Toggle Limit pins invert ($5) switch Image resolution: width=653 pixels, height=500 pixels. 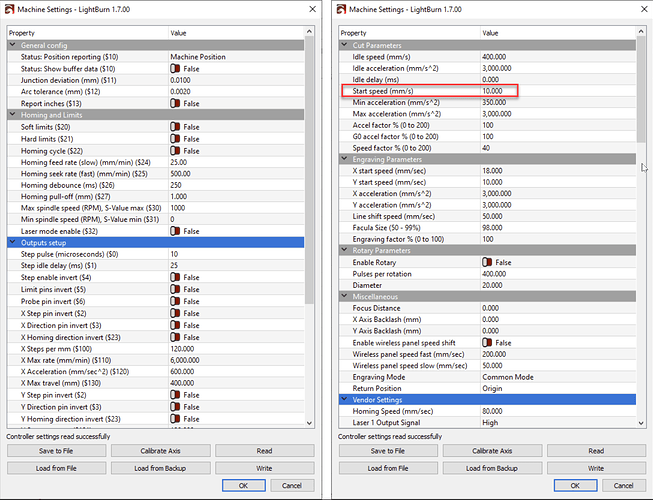tap(175, 289)
